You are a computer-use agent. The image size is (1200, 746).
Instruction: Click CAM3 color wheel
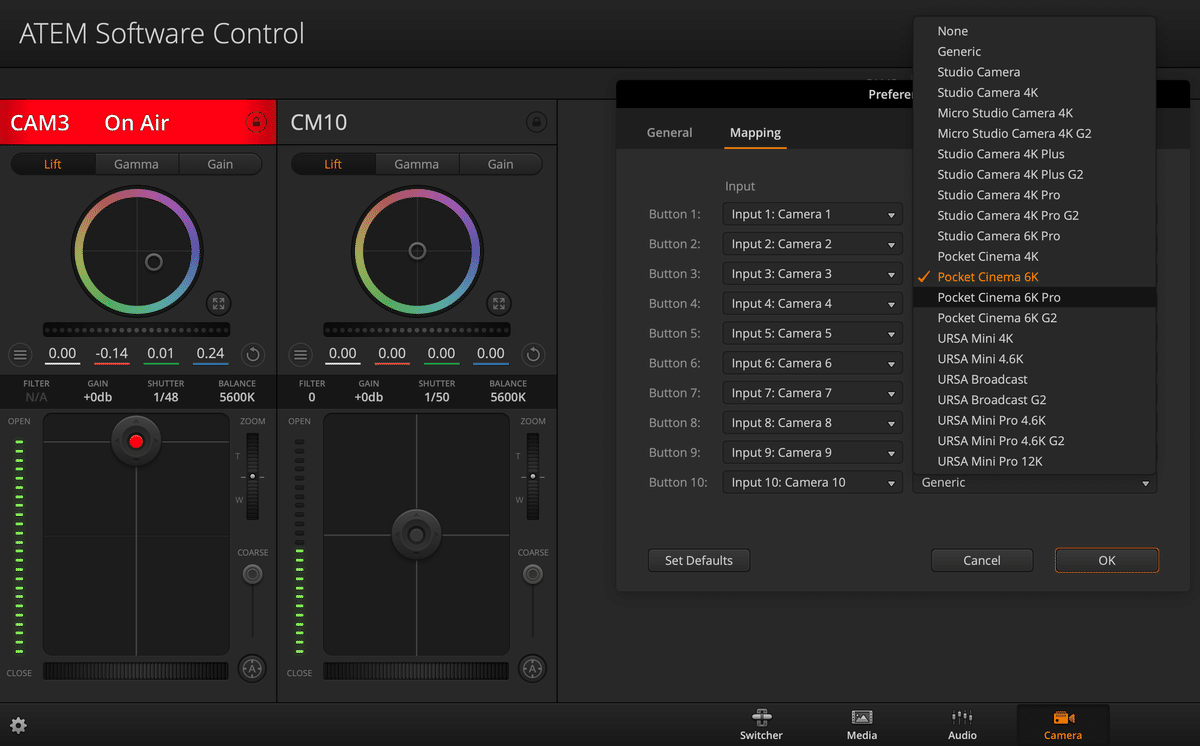(137, 251)
